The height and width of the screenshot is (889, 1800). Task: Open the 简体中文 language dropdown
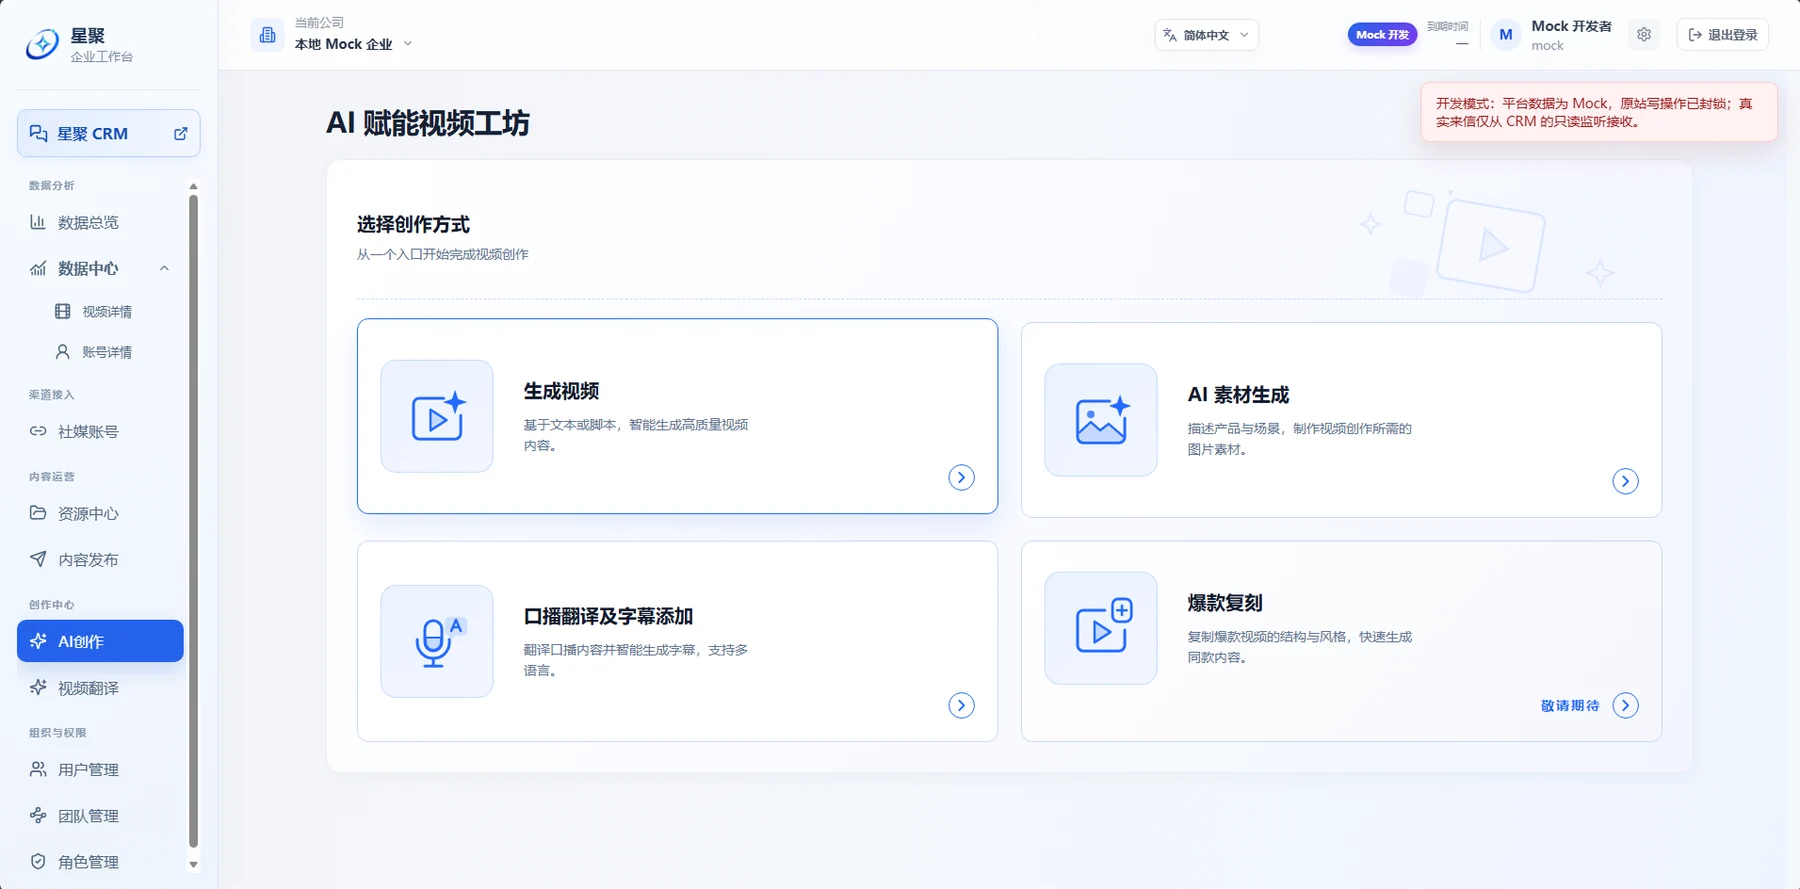pyautogui.click(x=1206, y=35)
